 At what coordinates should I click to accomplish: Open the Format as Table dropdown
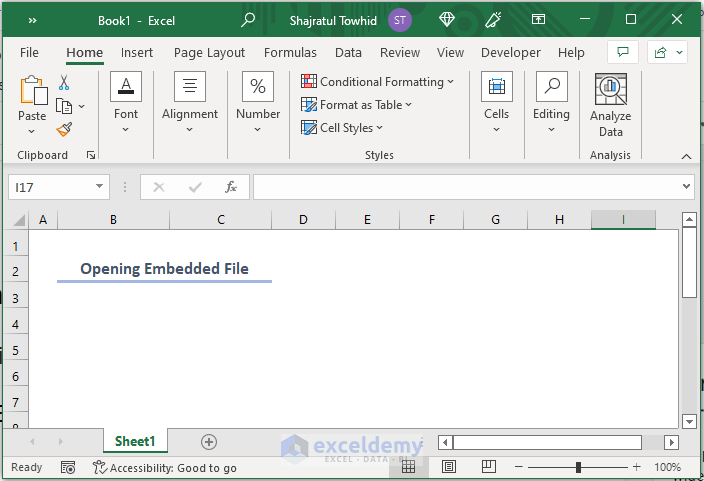tap(356, 105)
